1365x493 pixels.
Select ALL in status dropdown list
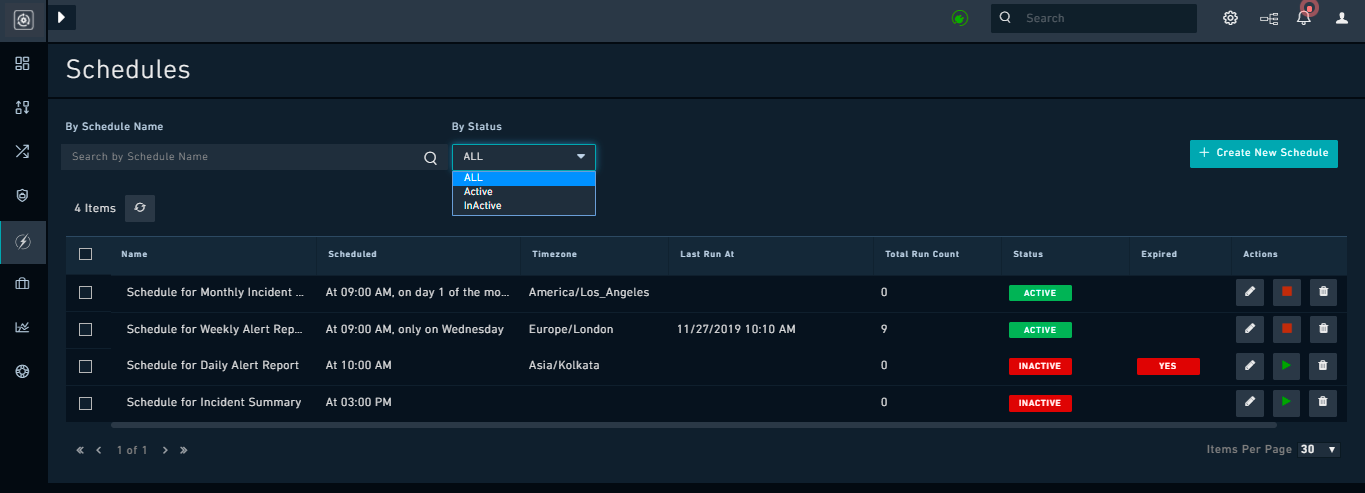524,178
